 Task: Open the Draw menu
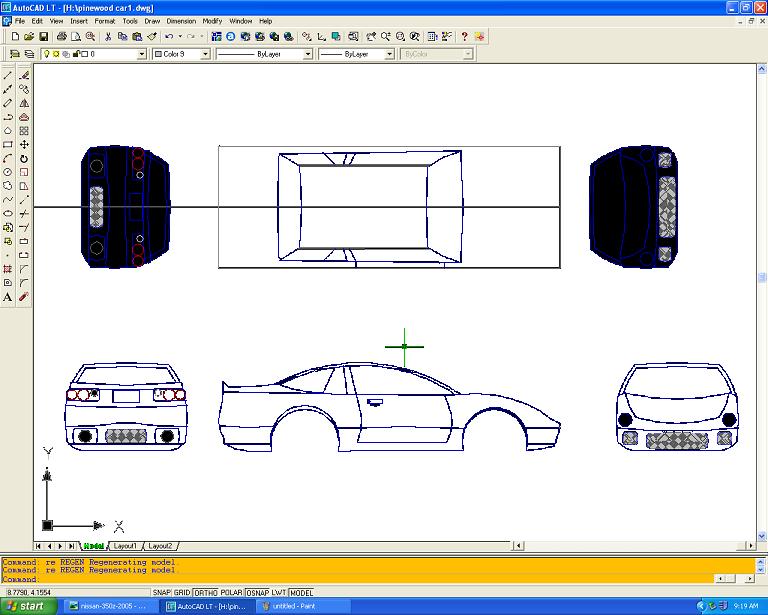coord(152,21)
